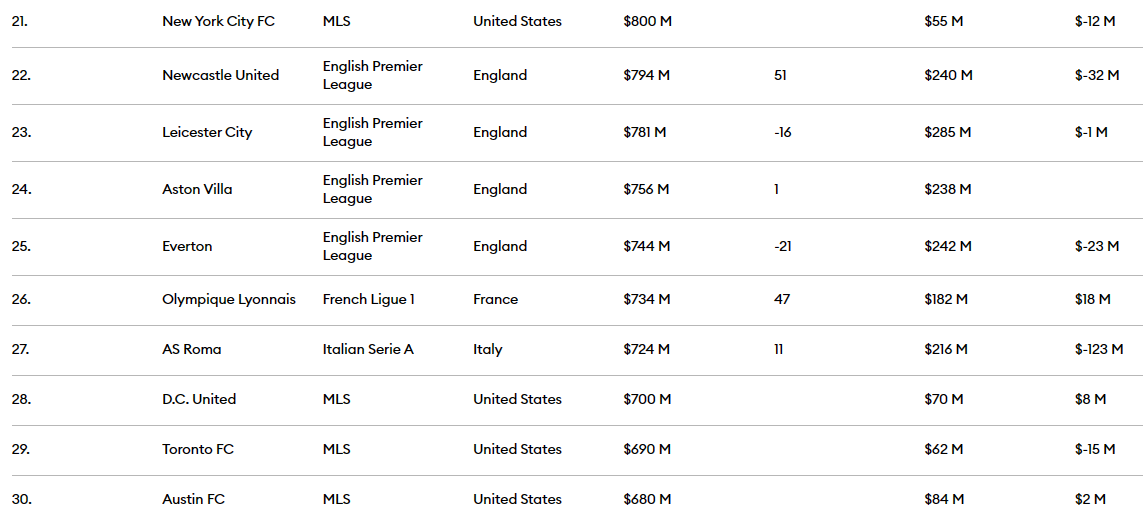This screenshot has height=521, width=1143.
Task: Click the Olympique Lyonnais team name
Action: [x=229, y=299]
